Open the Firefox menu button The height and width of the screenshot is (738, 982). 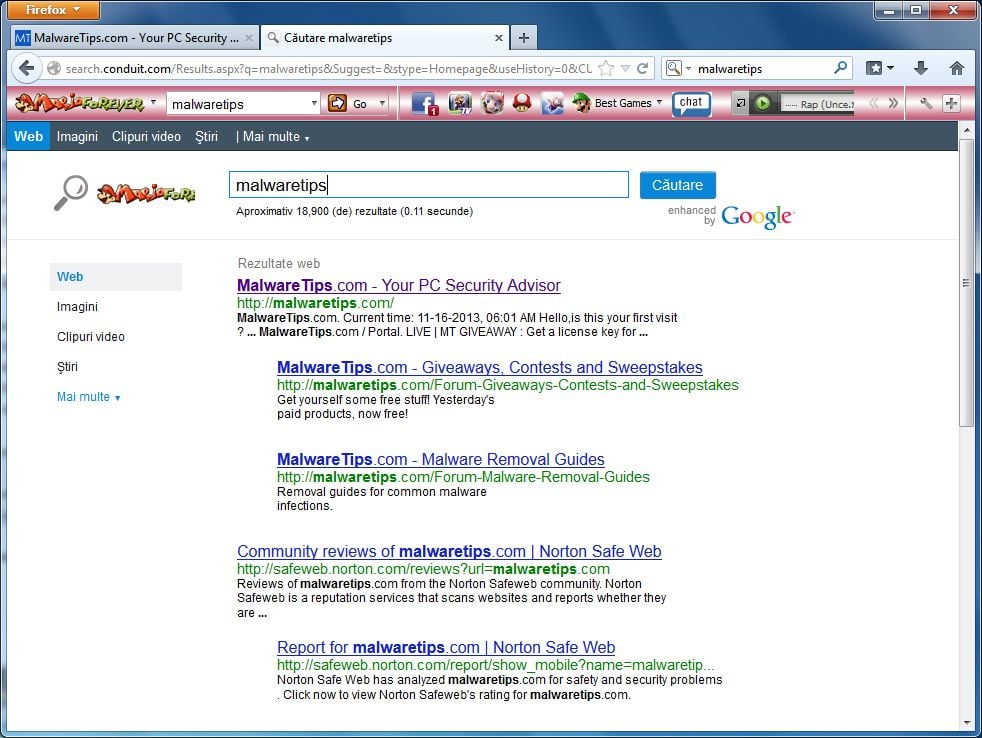coord(54,9)
